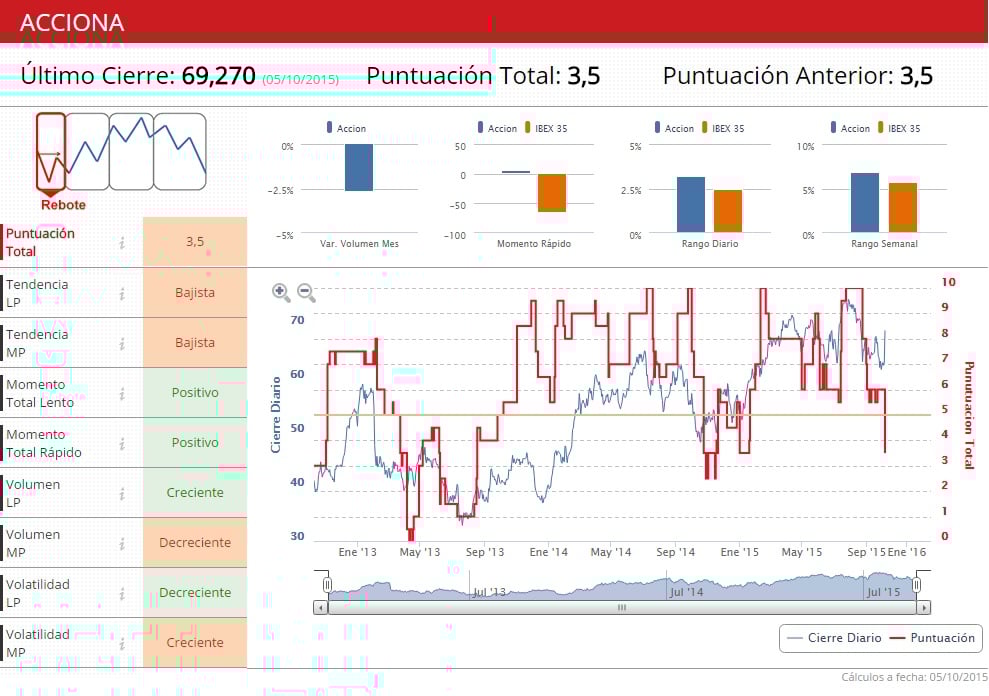This screenshot has width=989, height=696.
Task: Click the Ene '14 label on chart x-axis
Action: (548, 552)
